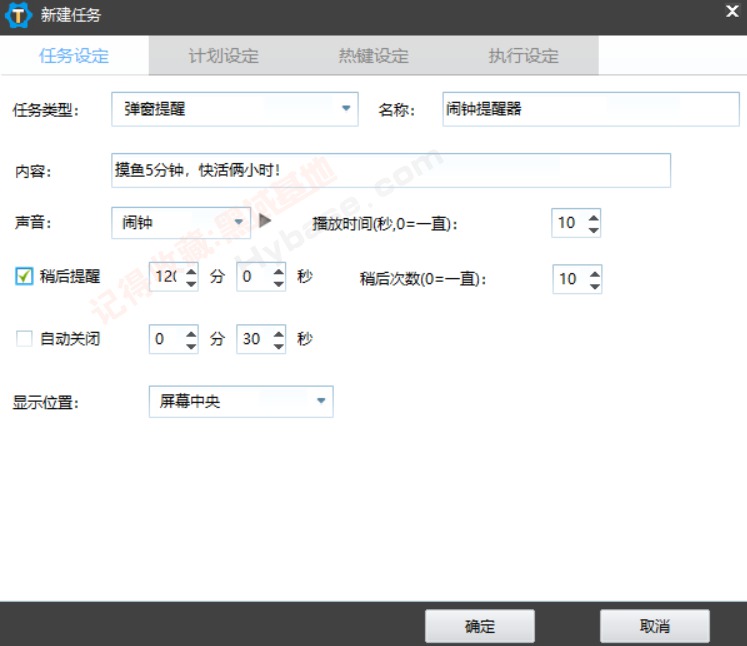The height and width of the screenshot is (646, 747).
Task: Decrease 自动关闭 minutes with down arrow
Action: (191, 346)
